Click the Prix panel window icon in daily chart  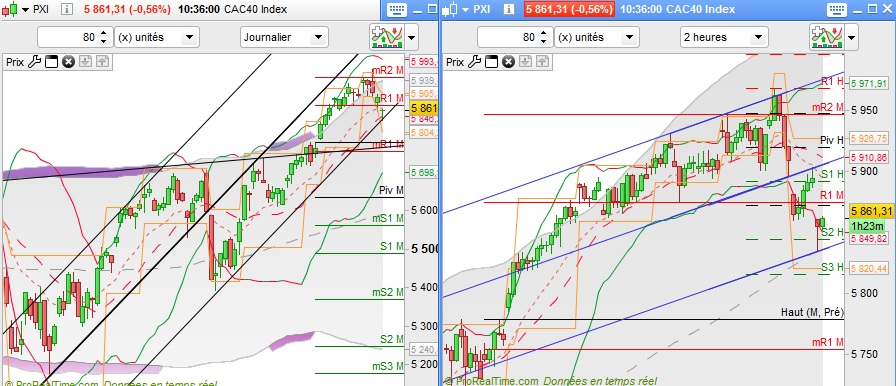click(51, 62)
